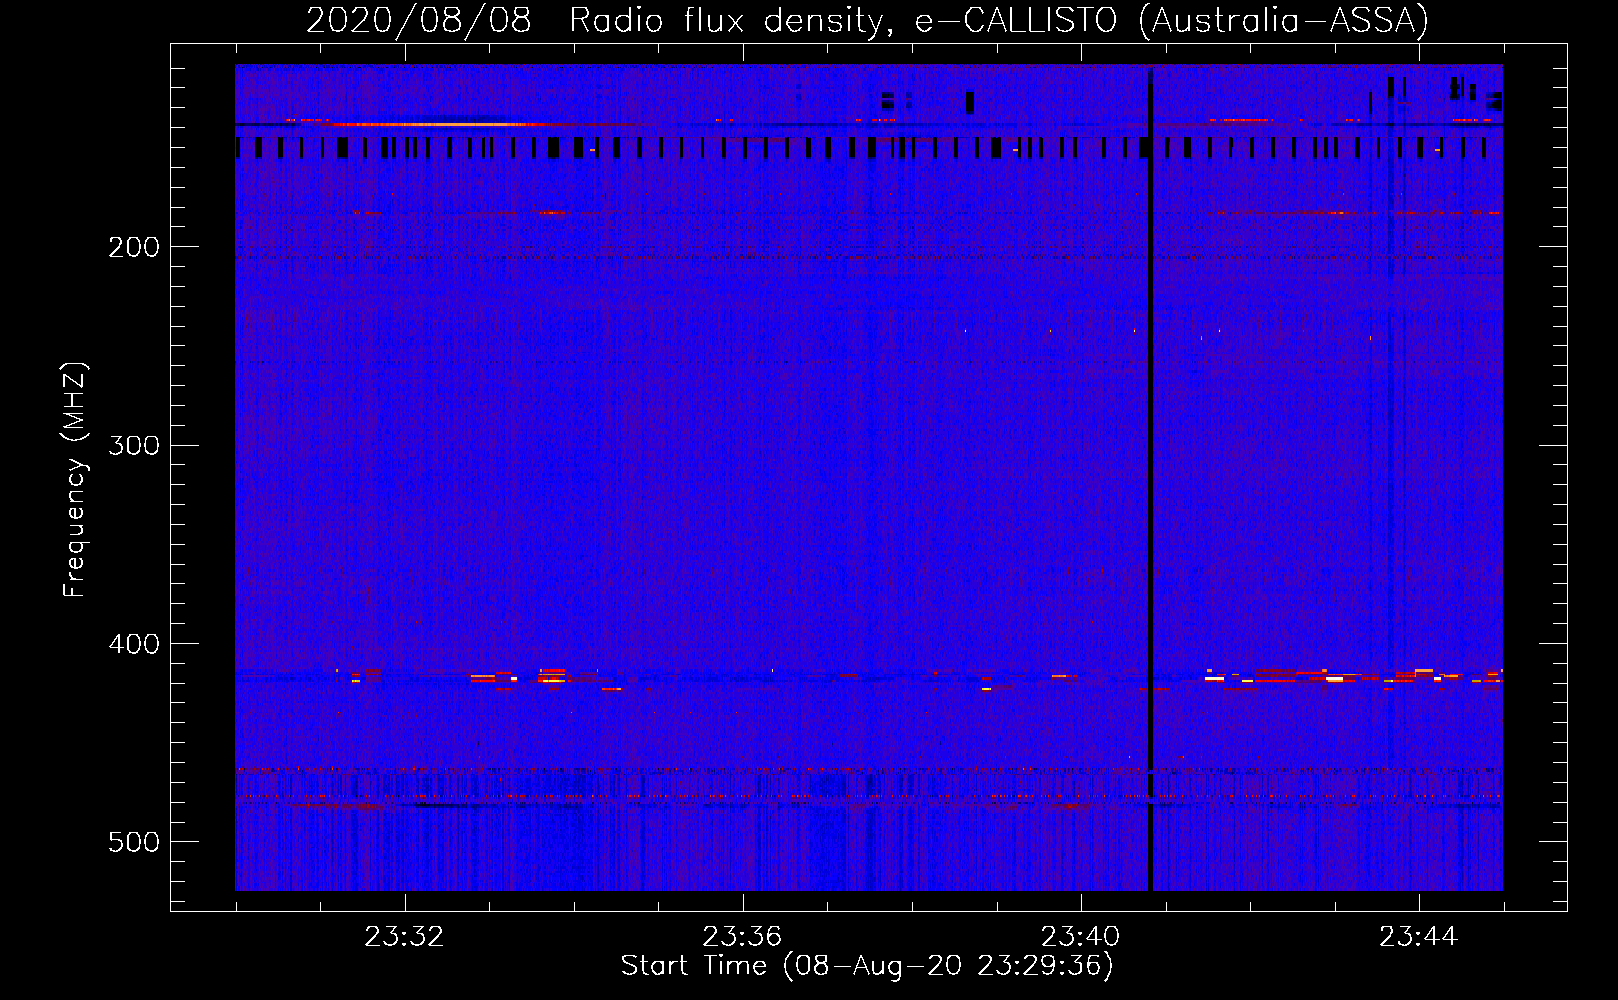Click the 23:40 time axis label
The width and height of the screenshot is (1618, 1000).
pos(1081,937)
